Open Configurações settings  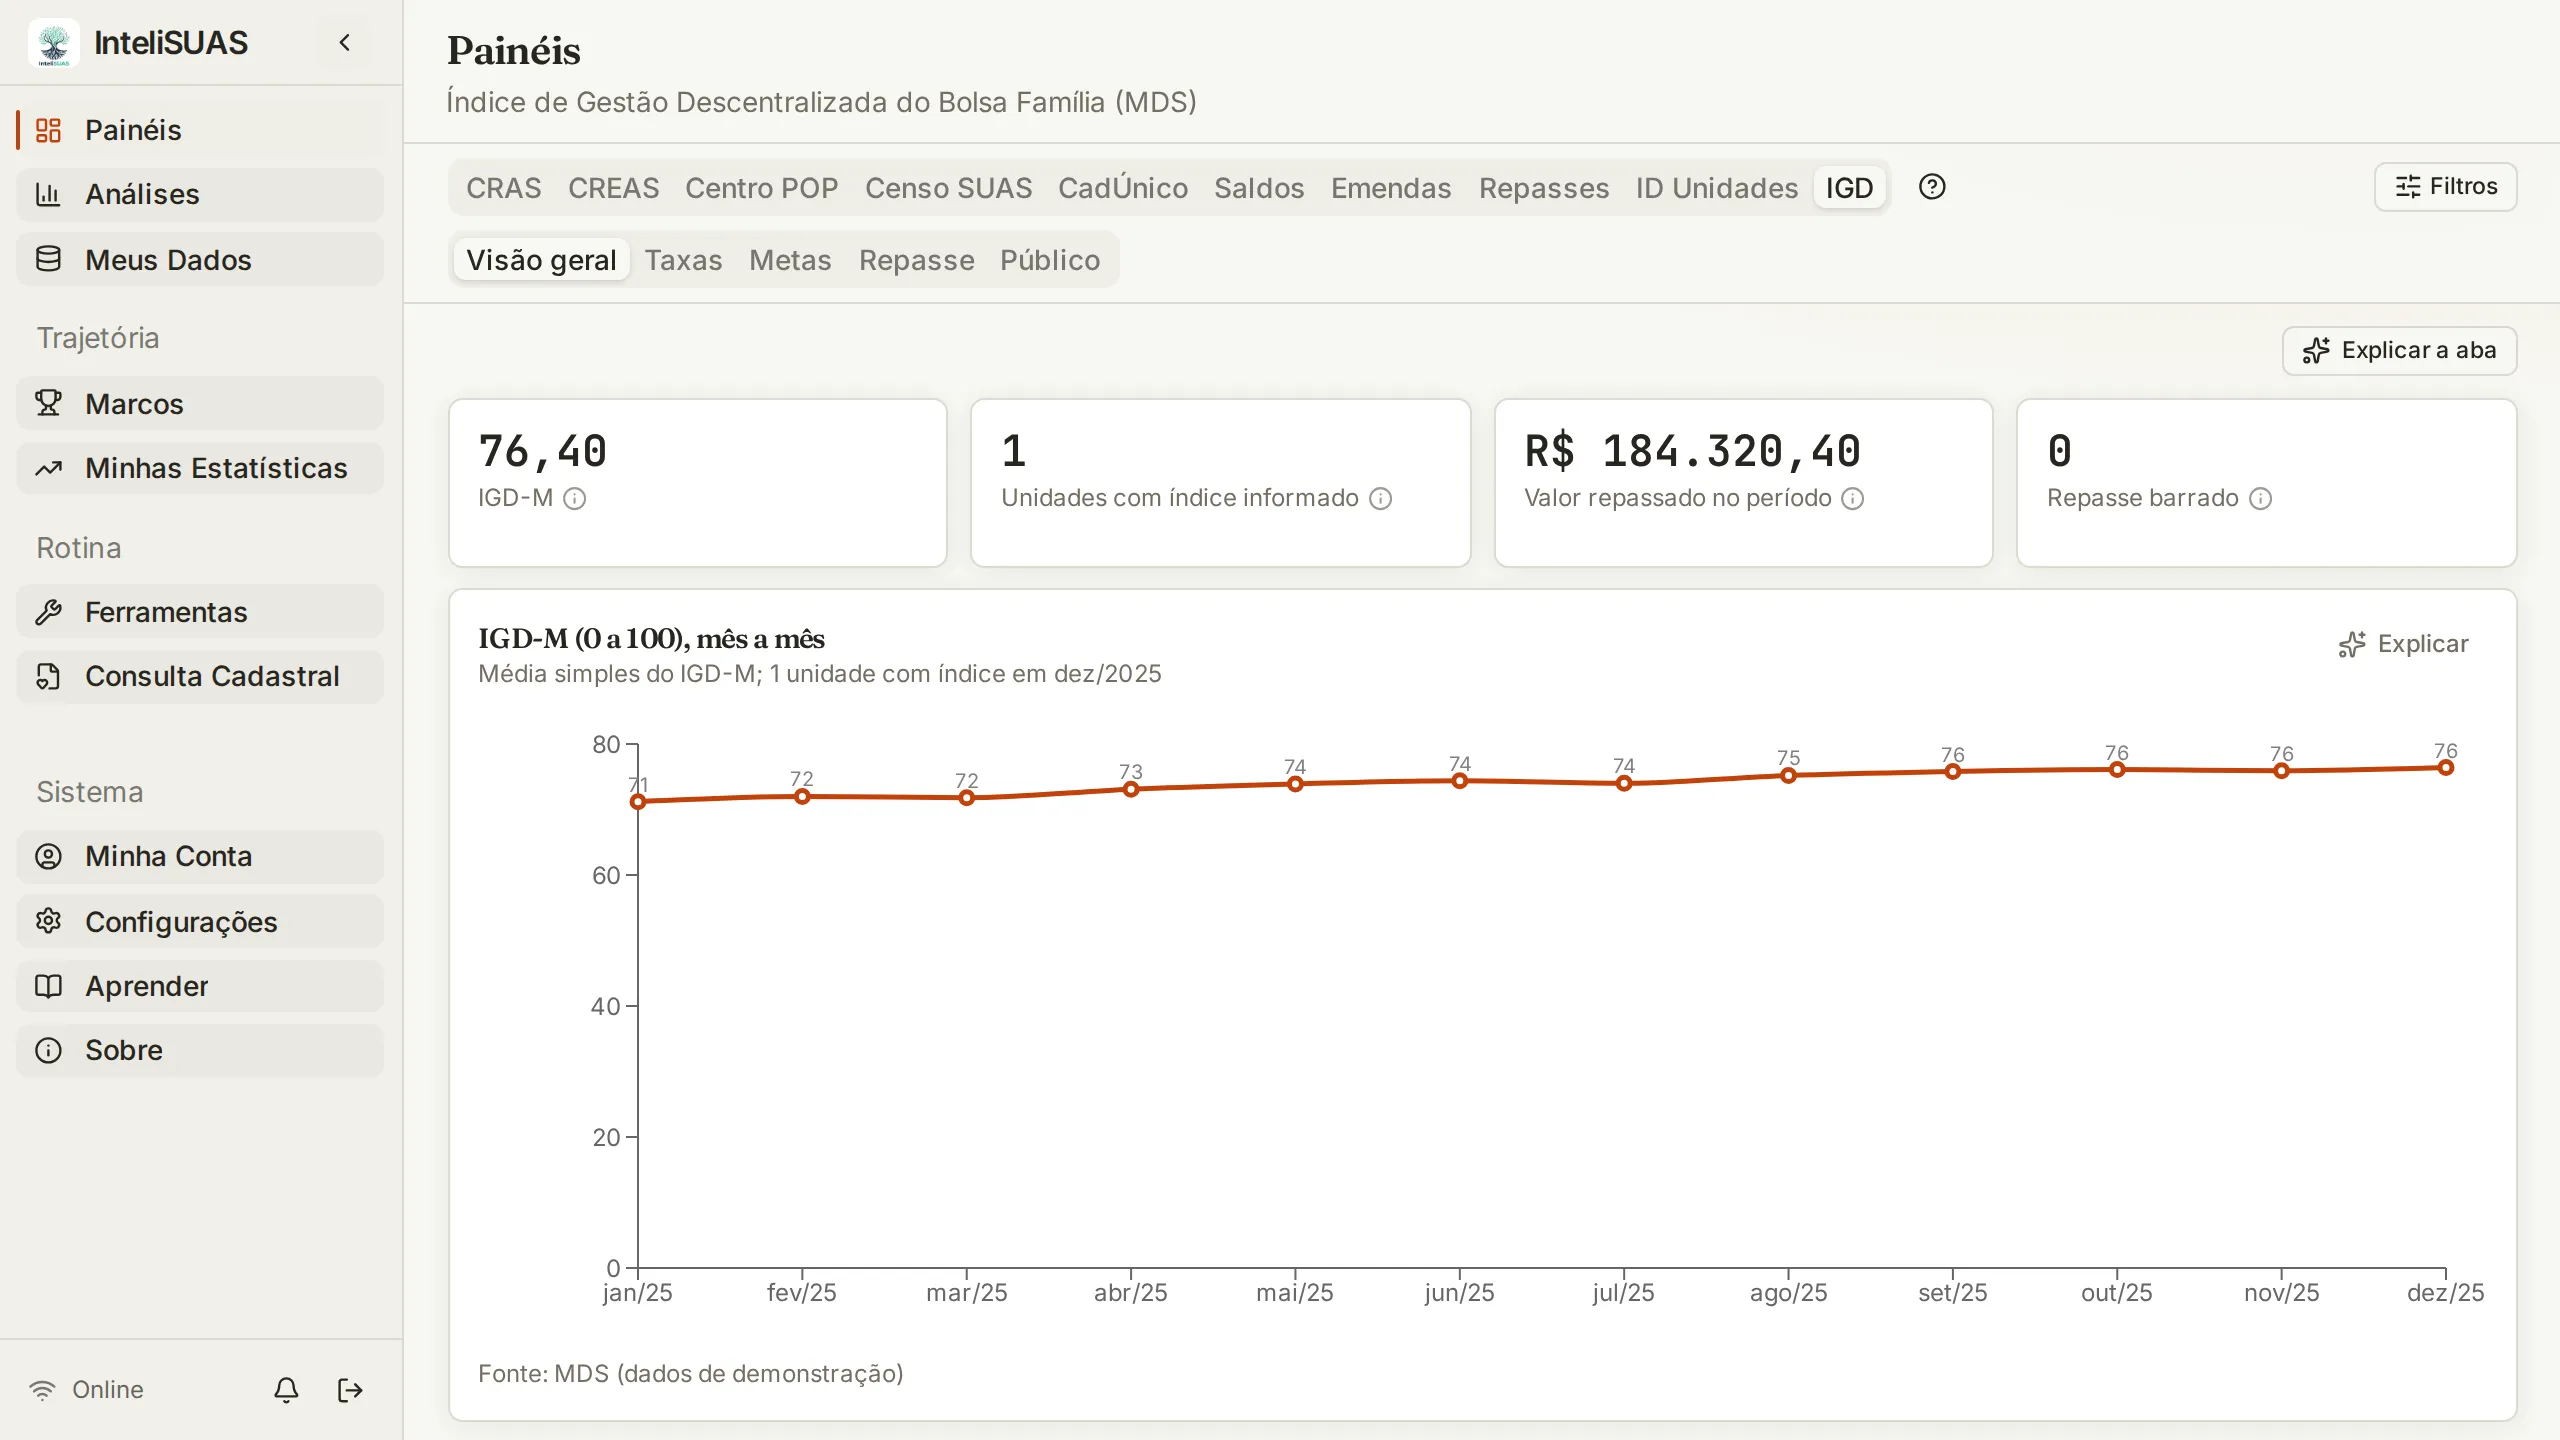[200, 922]
